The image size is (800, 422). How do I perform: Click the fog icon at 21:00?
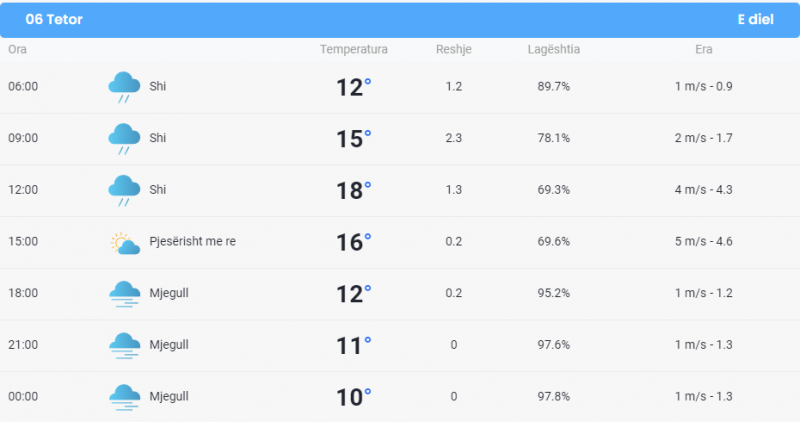point(124,345)
